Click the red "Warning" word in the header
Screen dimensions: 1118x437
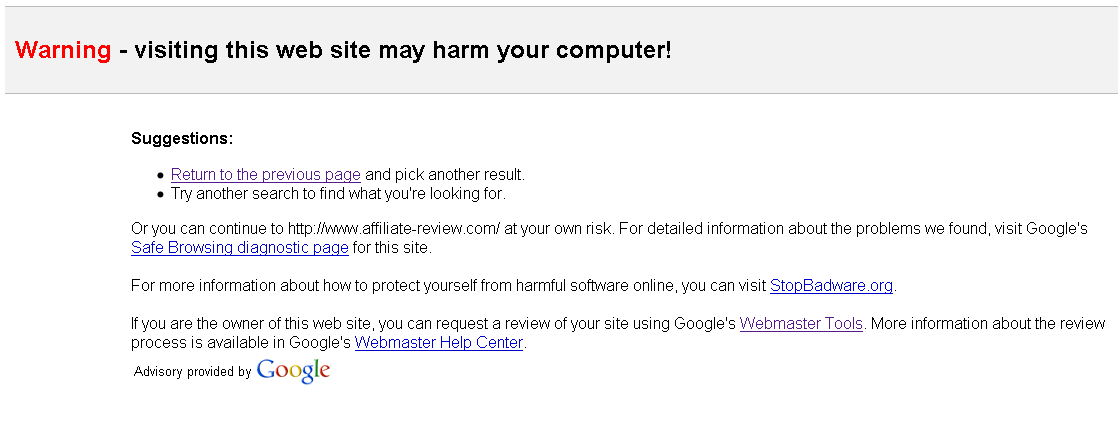(63, 50)
